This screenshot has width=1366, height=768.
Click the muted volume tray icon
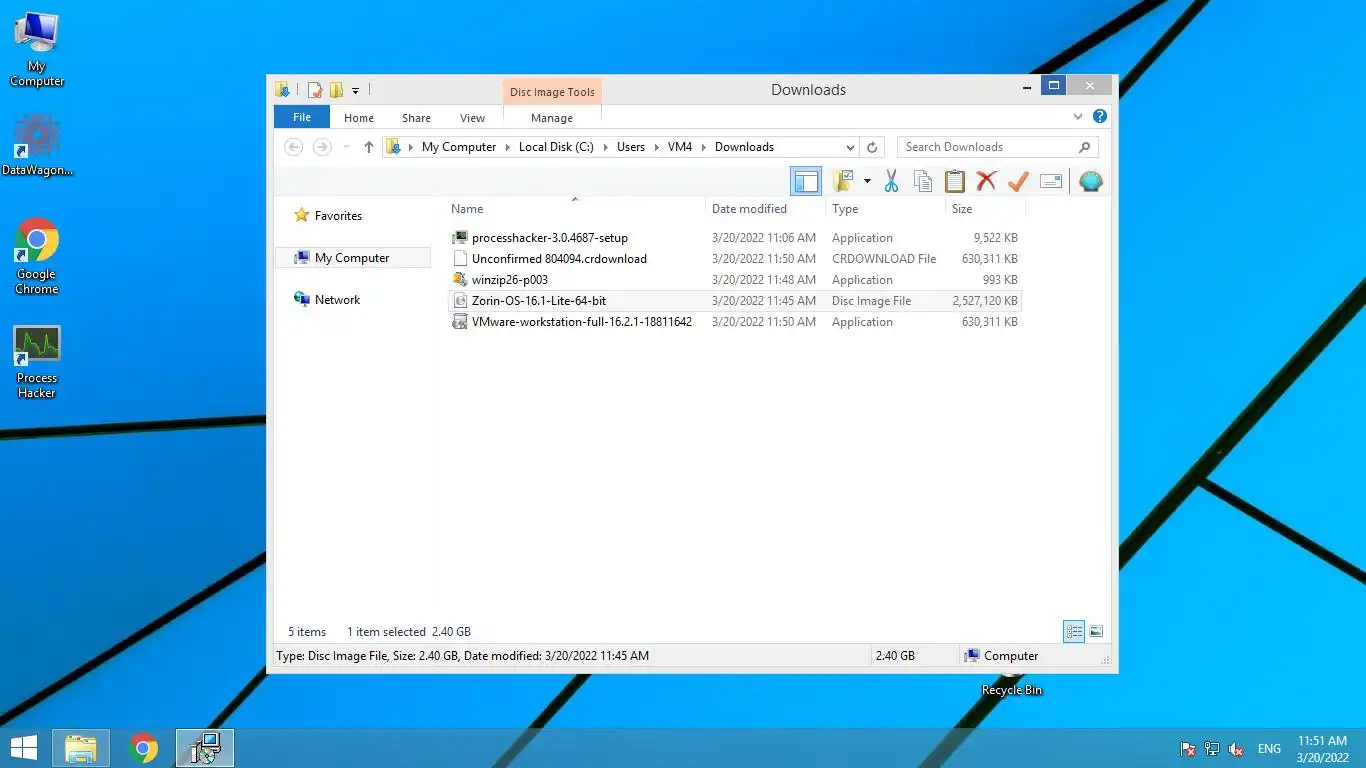1236,749
